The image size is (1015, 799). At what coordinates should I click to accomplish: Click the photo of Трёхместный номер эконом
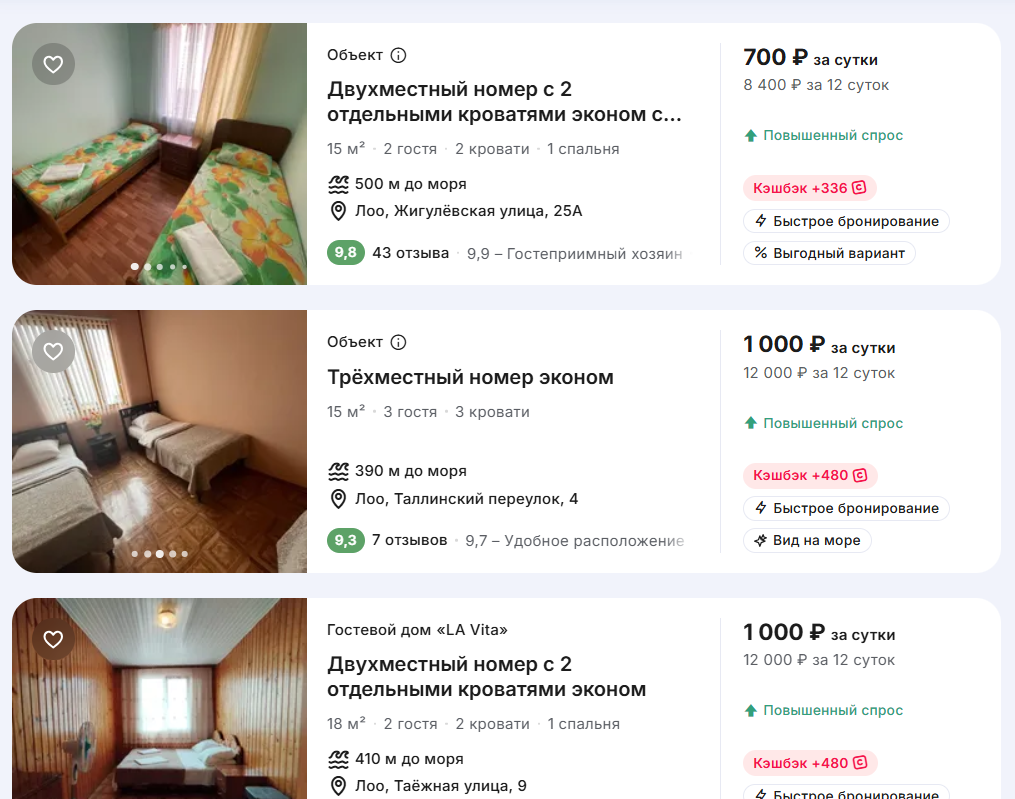160,440
